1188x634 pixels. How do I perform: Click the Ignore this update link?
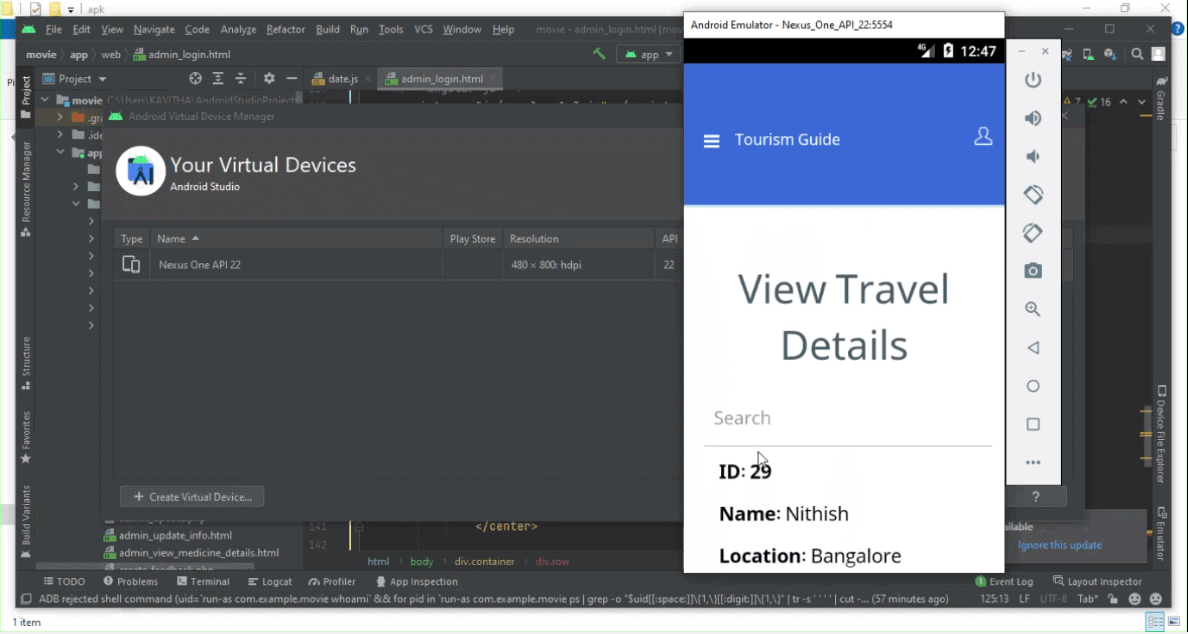(1059, 545)
